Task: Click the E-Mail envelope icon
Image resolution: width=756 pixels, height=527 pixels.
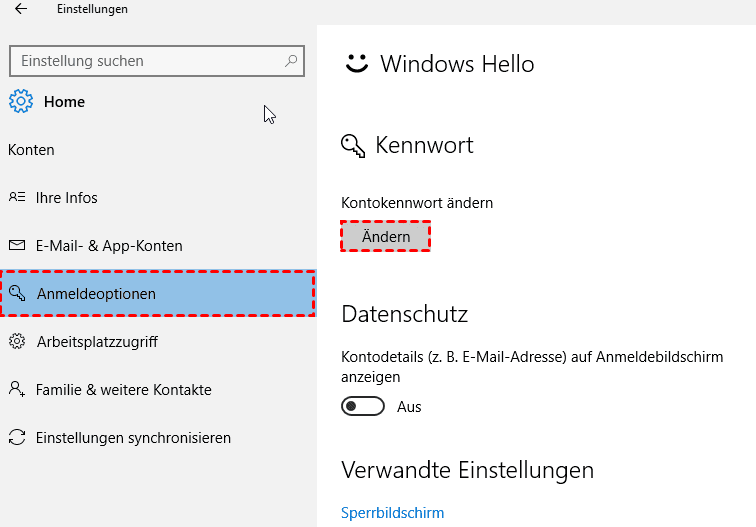Action: click(x=17, y=245)
